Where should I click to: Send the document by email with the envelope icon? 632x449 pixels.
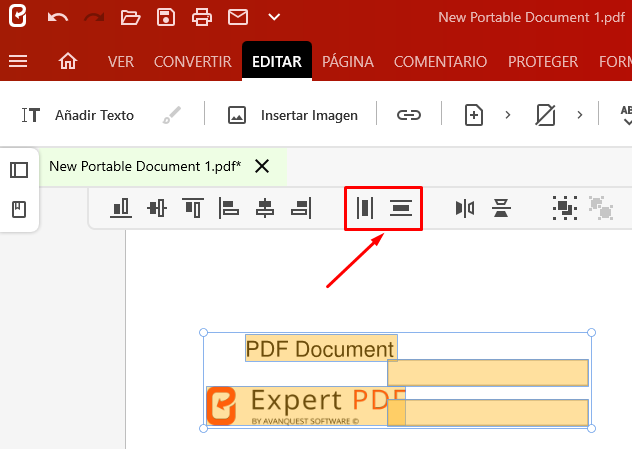click(238, 17)
